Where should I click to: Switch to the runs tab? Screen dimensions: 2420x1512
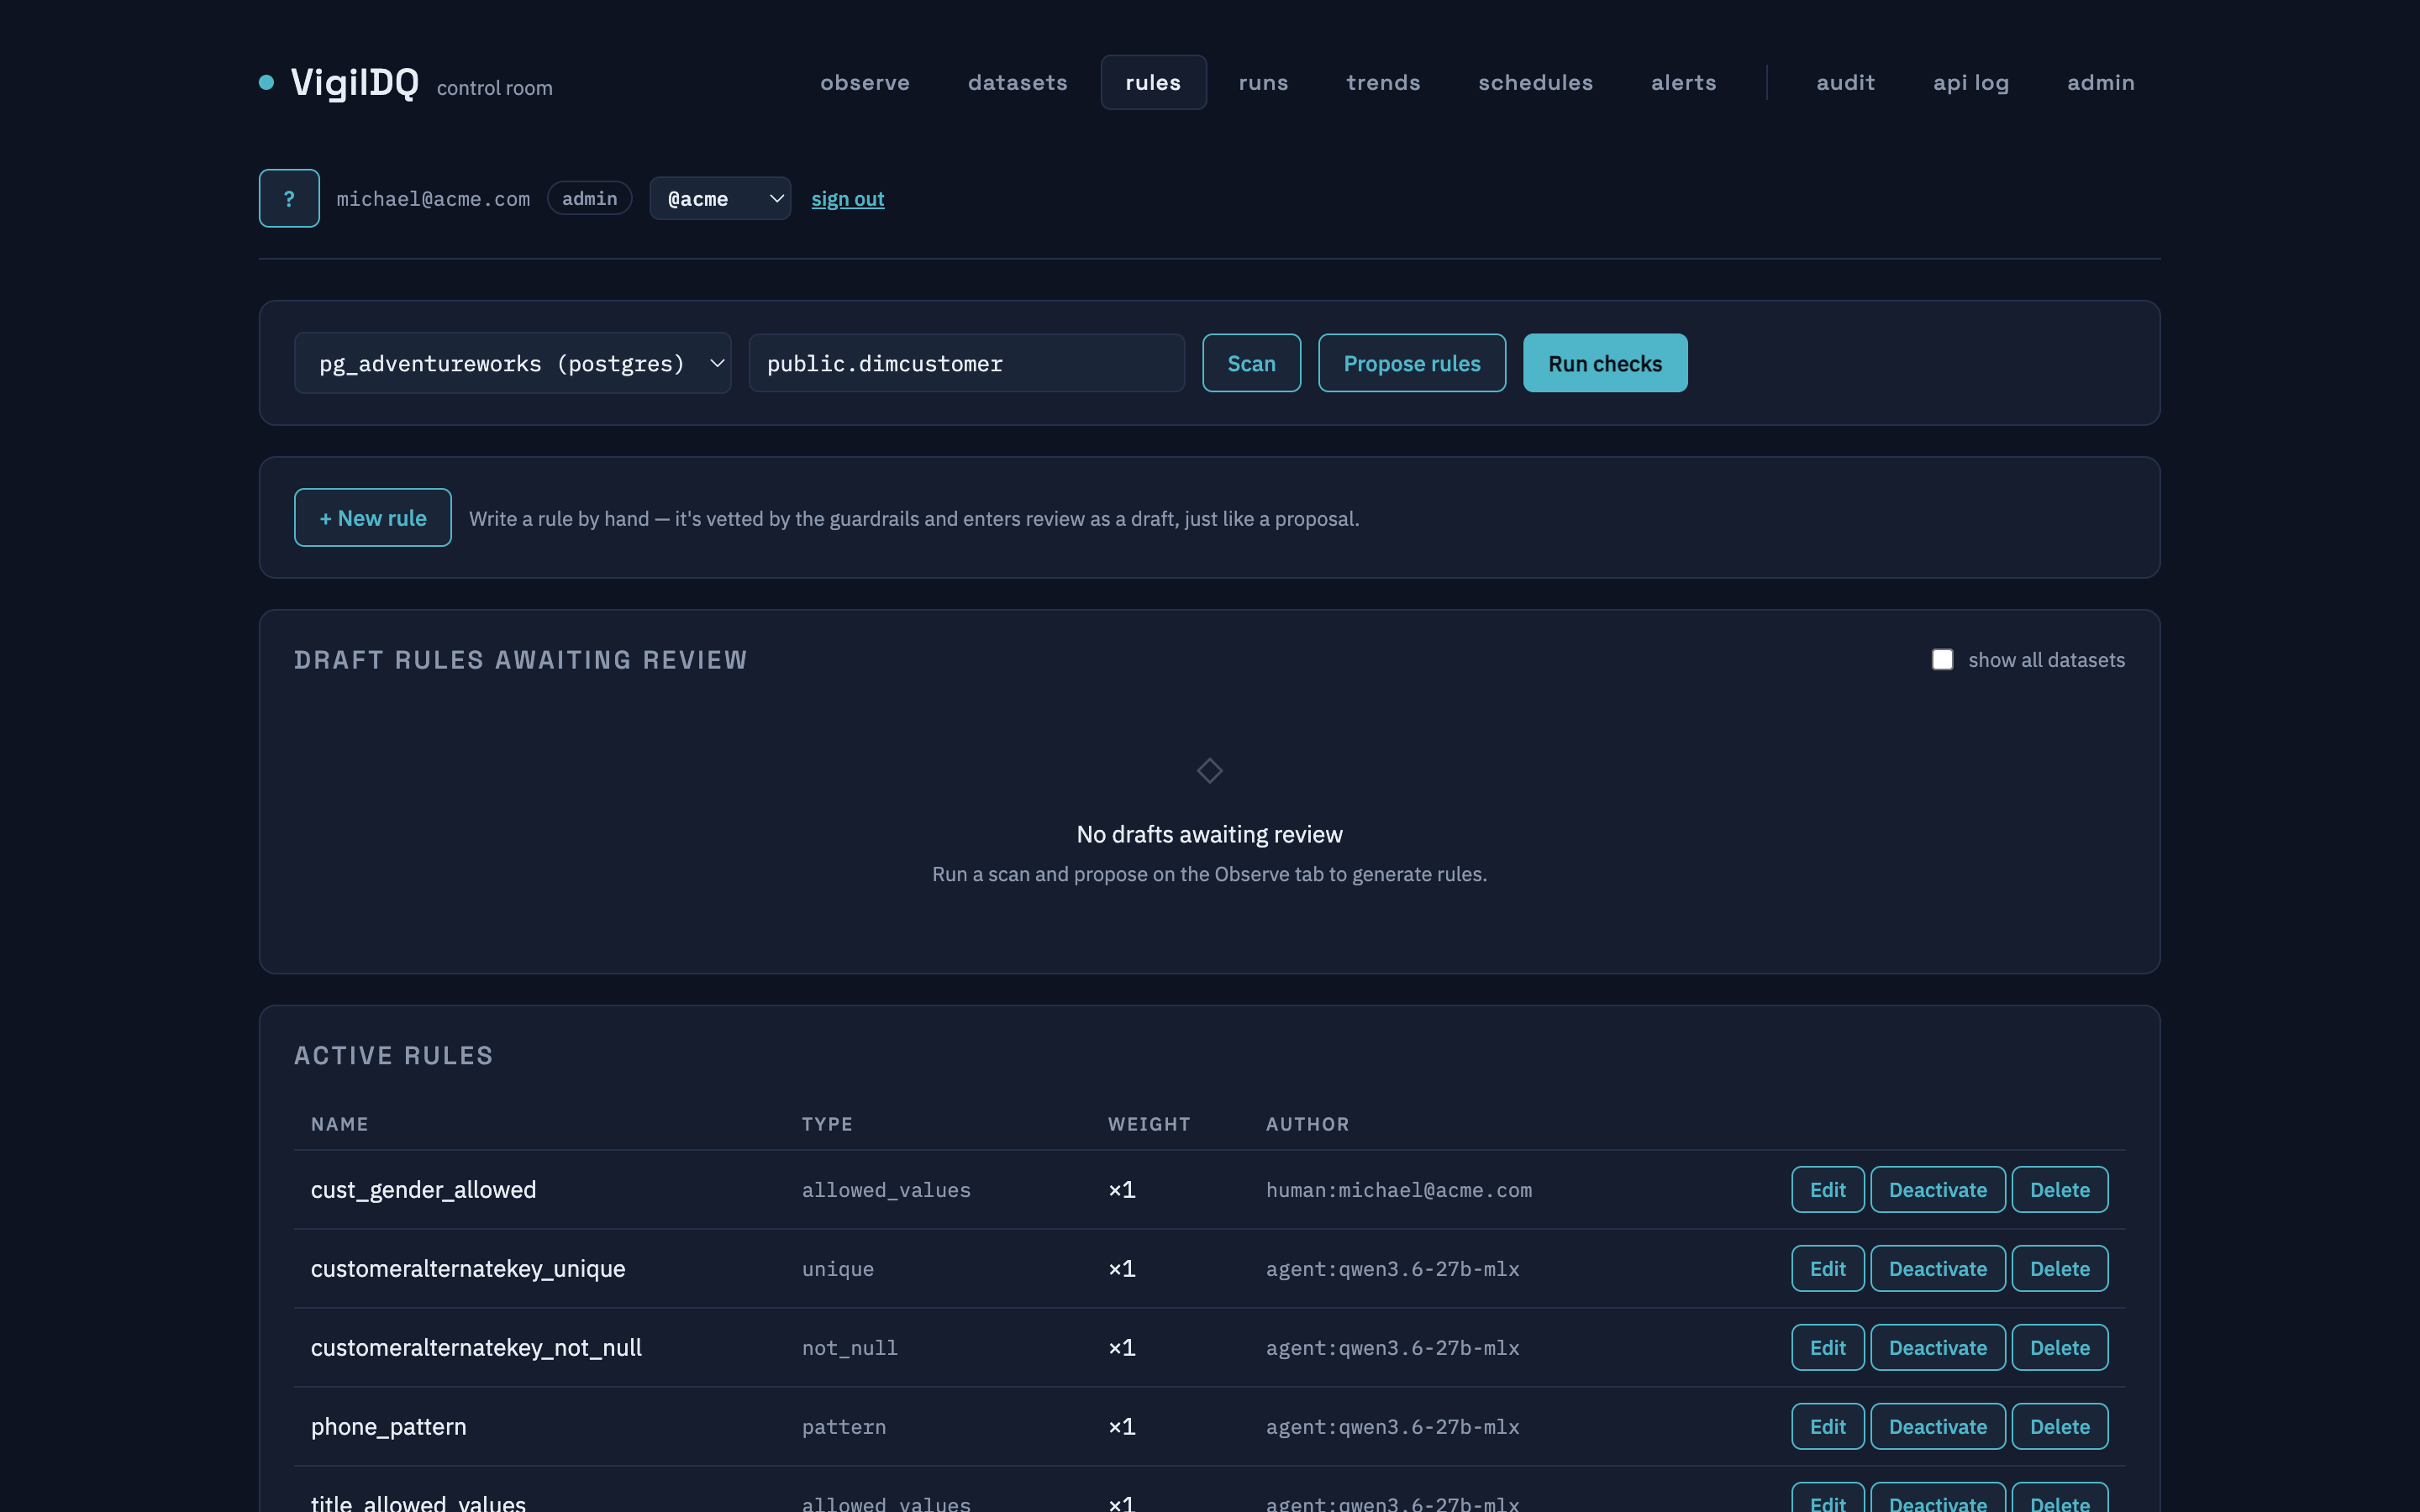(x=1263, y=82)
